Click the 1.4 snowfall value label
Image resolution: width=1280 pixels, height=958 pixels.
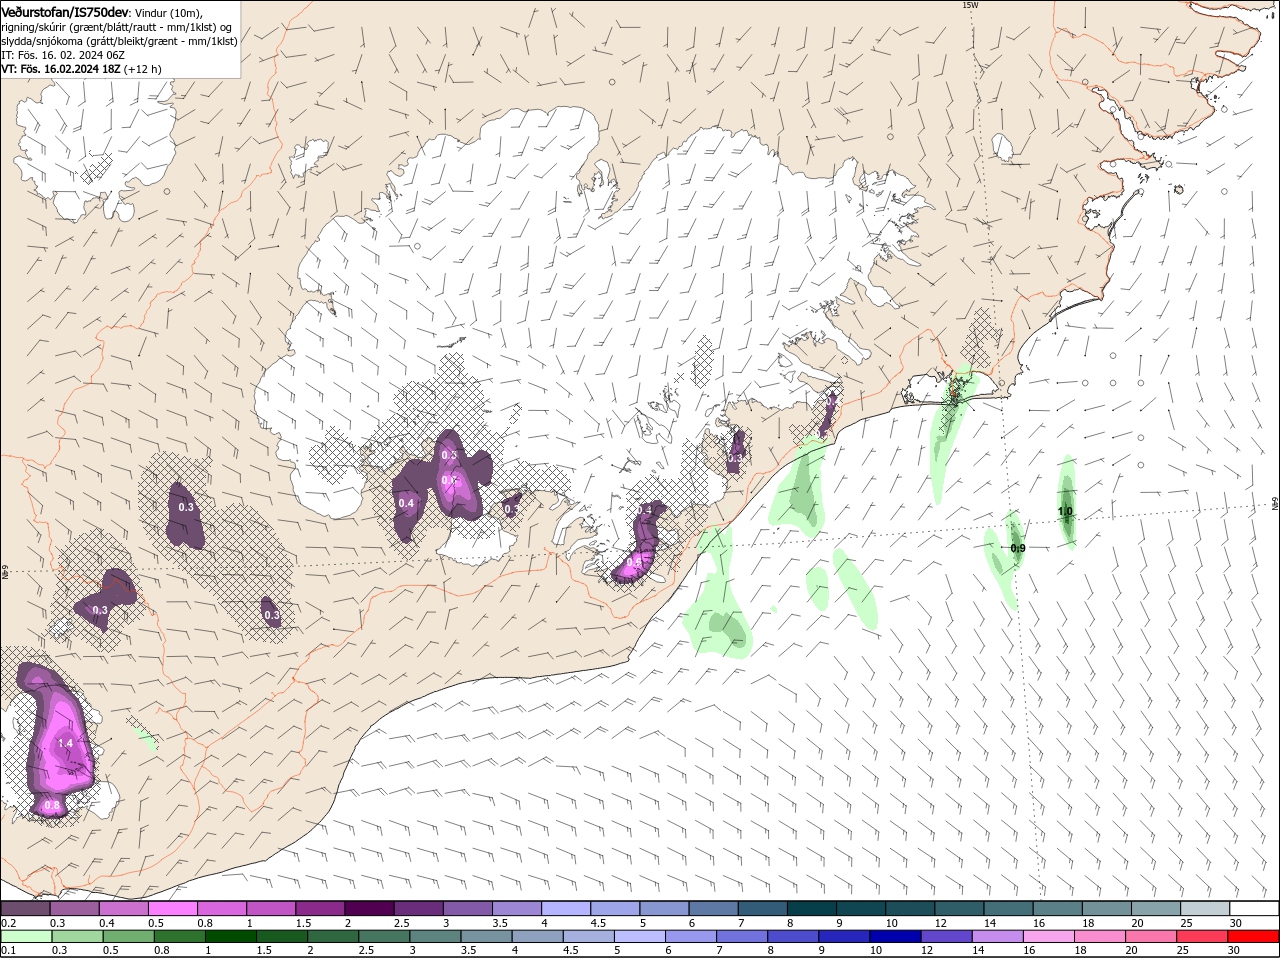(x=66, y=743)
